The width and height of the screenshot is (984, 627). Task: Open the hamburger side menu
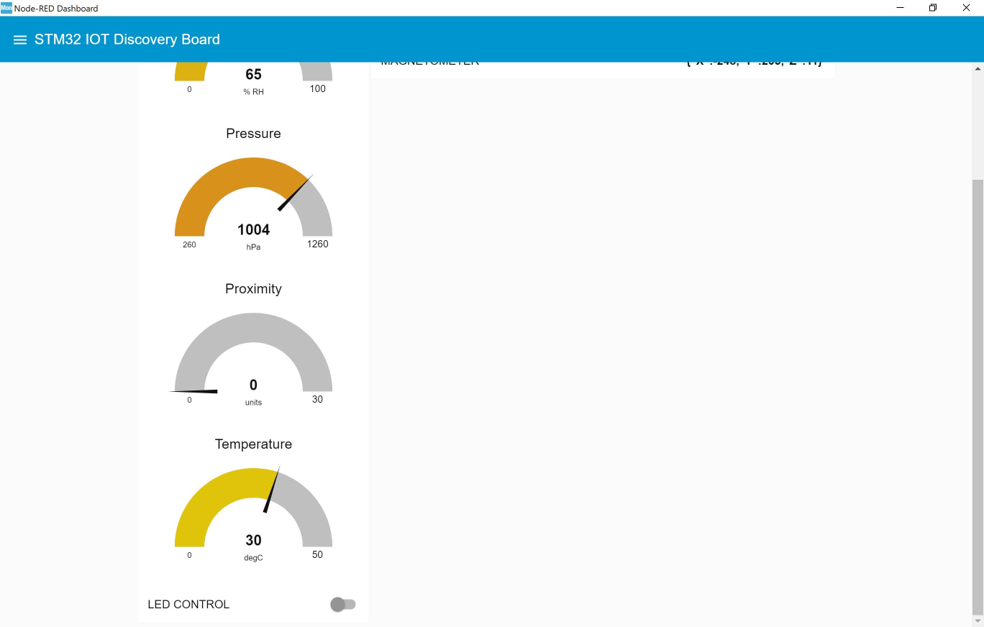(20, 40)
